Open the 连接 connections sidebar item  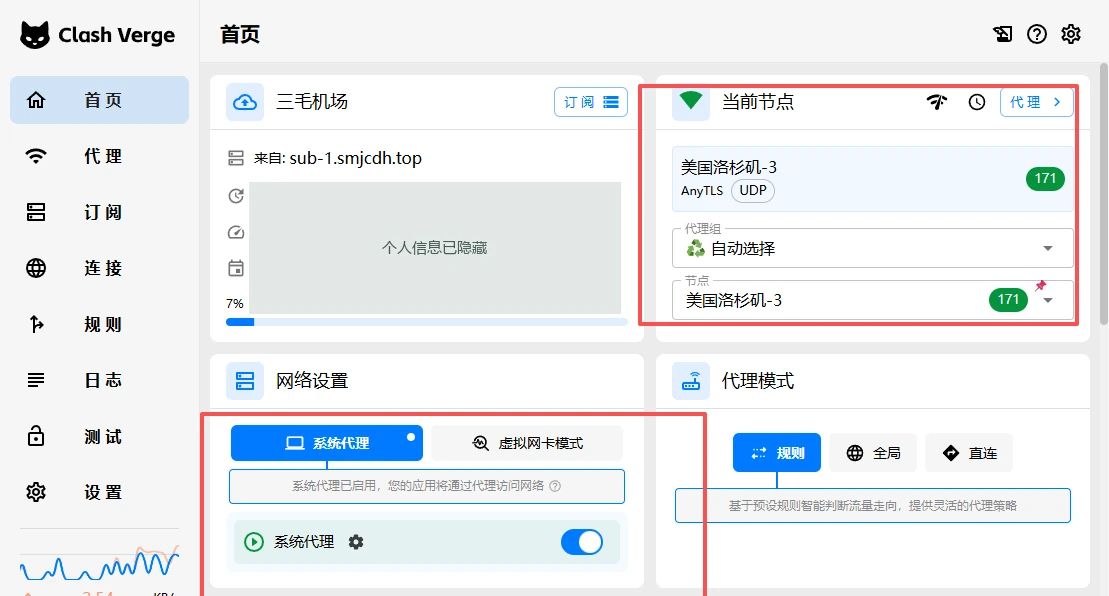point(99,268)
